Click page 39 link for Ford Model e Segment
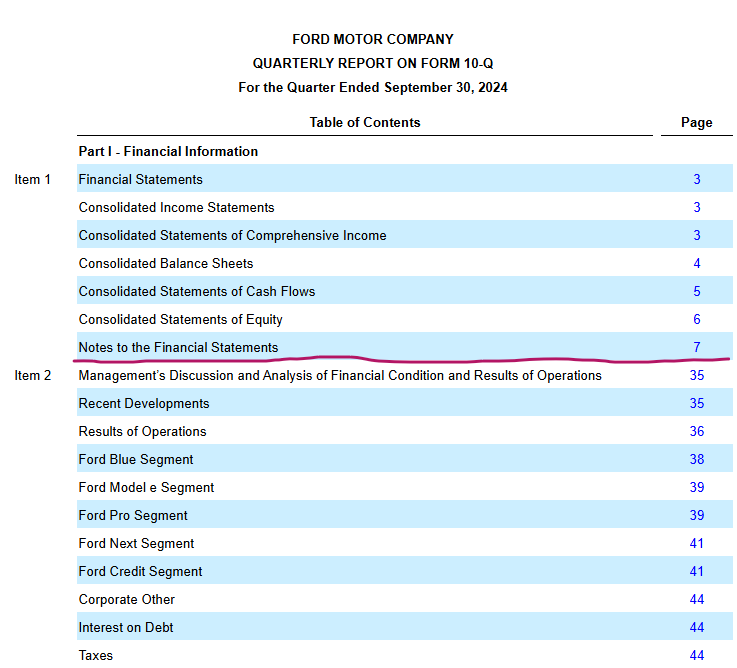The width and height of the screenshot is (737, 668). 697,487
